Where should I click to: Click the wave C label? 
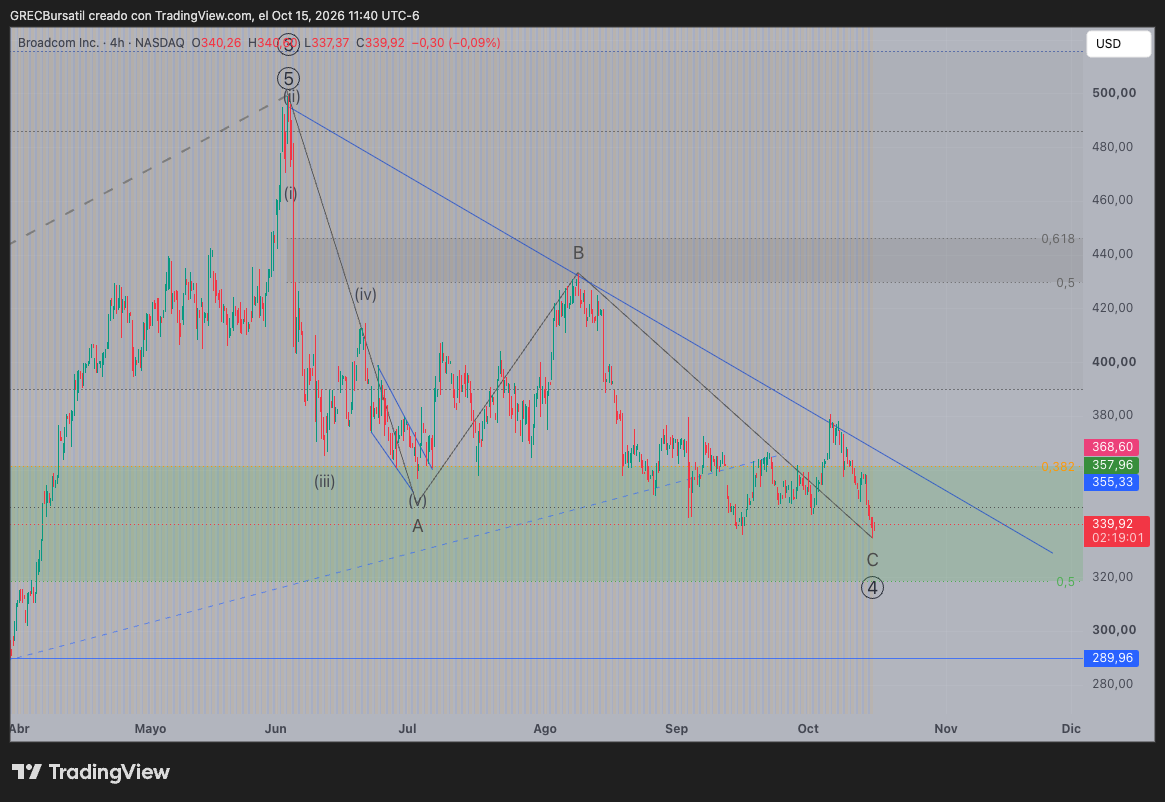pyautogui.click(x=872, y=560)
